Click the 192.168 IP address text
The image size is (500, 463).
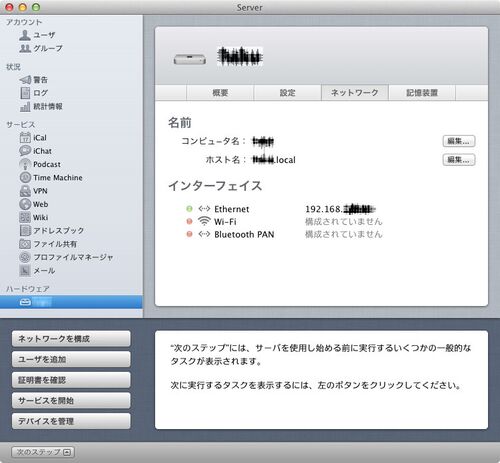pyautogui.click(x=340, y=209)
